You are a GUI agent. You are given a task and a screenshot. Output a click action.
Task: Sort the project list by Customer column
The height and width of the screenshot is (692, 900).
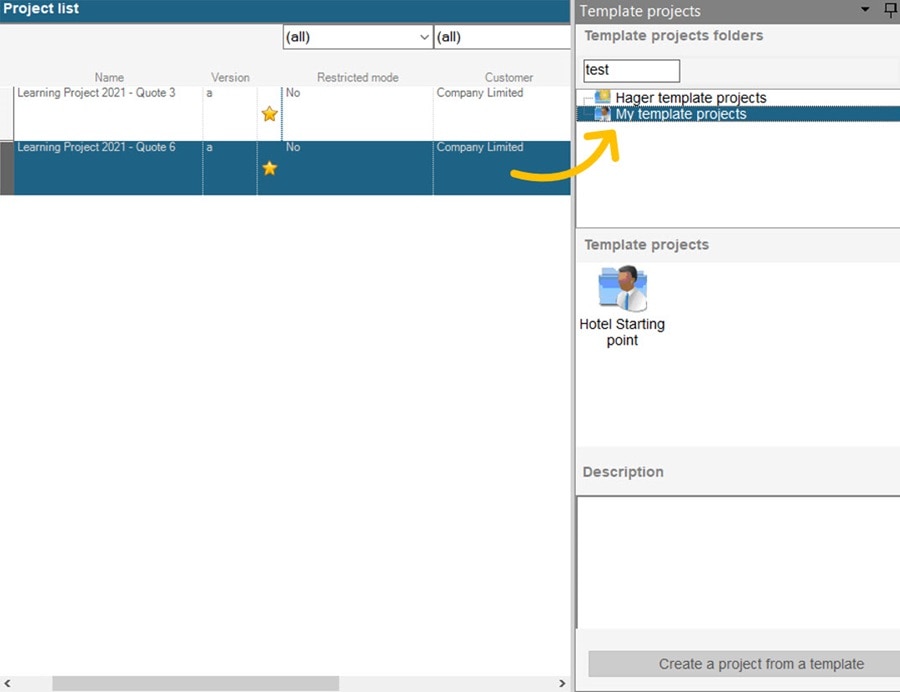point(508,77)
